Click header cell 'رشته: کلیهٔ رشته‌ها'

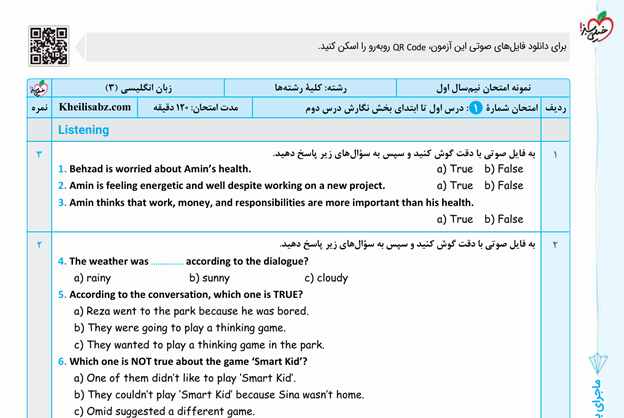310,88
